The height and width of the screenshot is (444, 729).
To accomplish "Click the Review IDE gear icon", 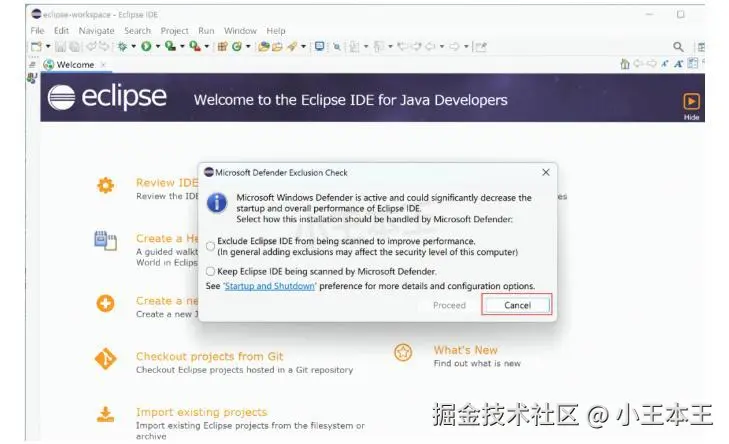I will click(x=106, y=185).
